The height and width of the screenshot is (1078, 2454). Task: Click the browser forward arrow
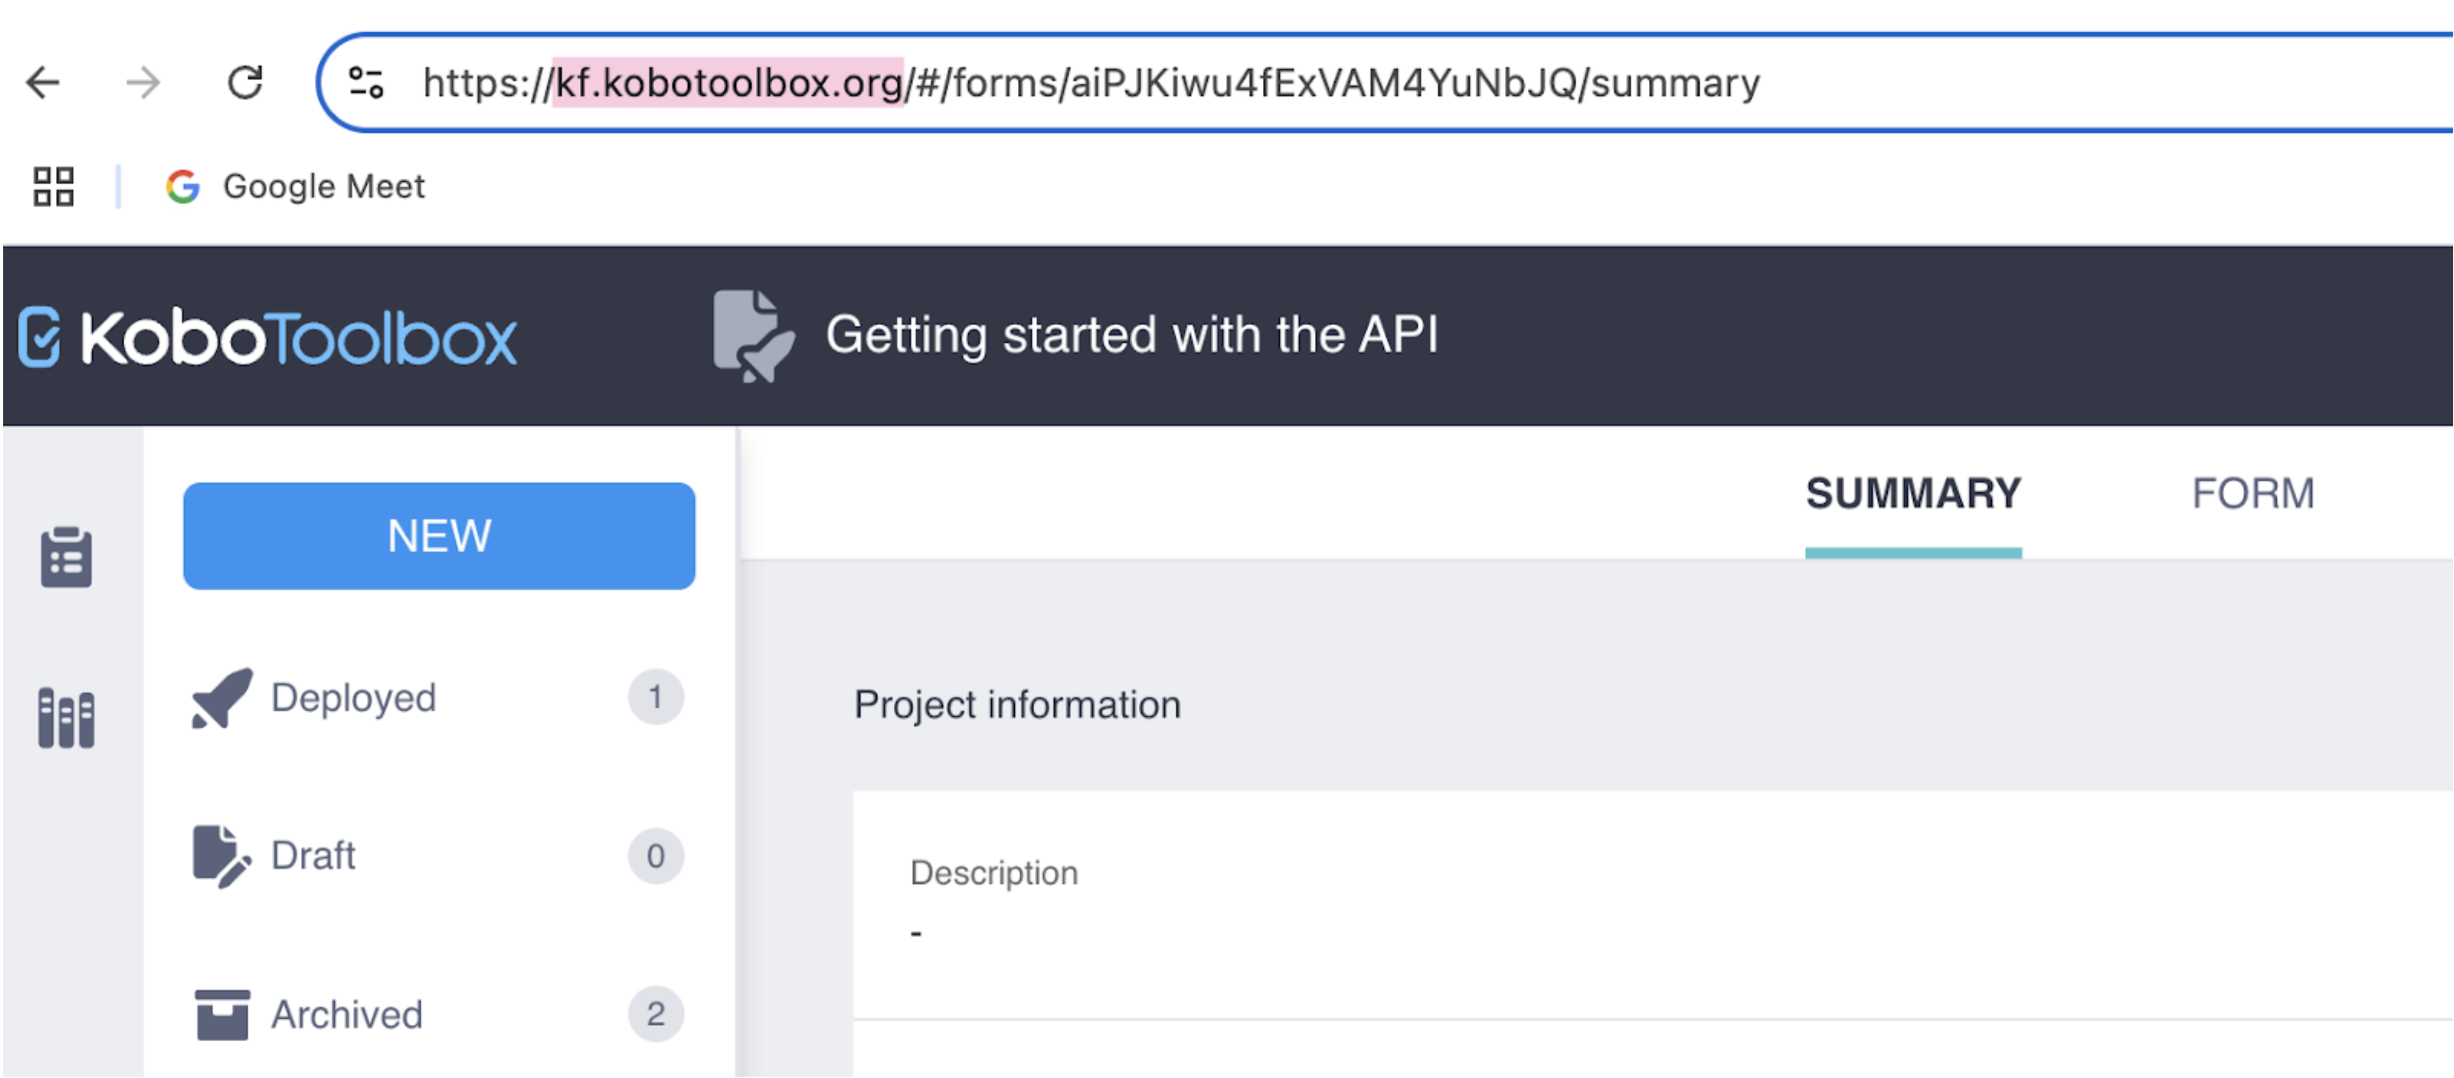point(144,83)
